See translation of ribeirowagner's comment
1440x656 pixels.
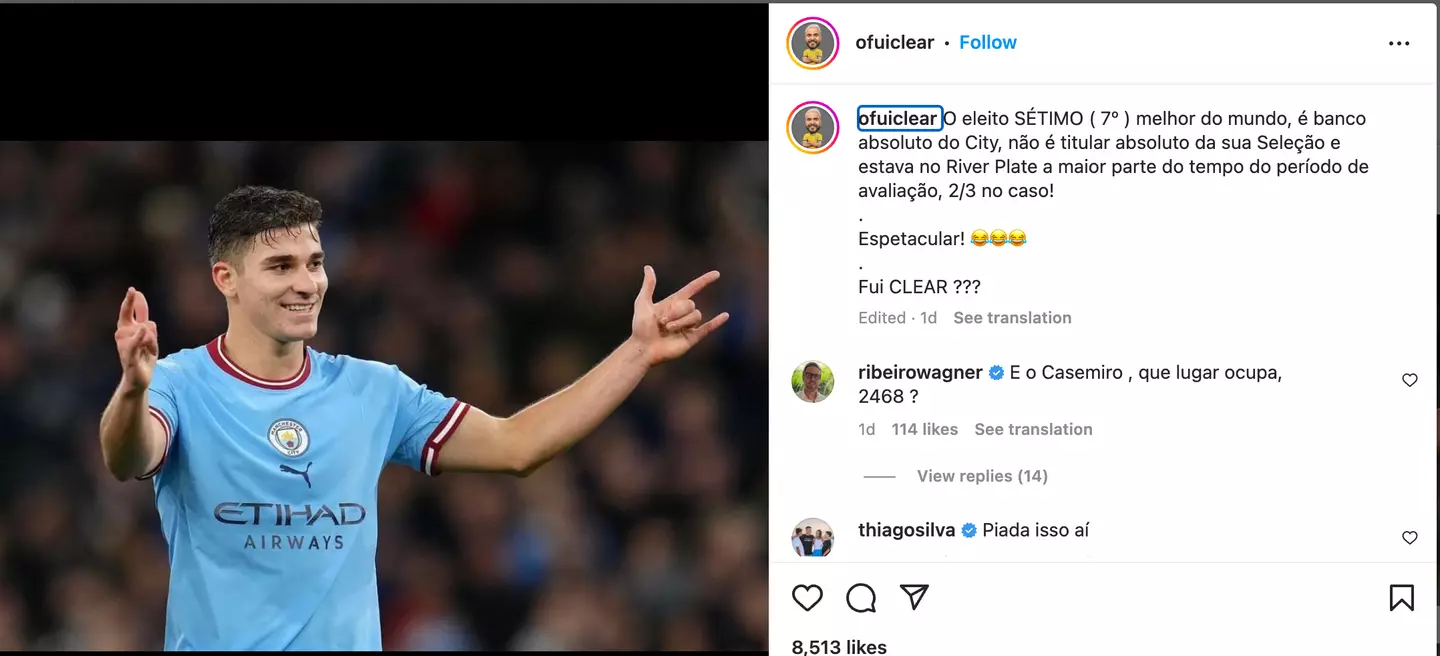(x=1033, y=429)
